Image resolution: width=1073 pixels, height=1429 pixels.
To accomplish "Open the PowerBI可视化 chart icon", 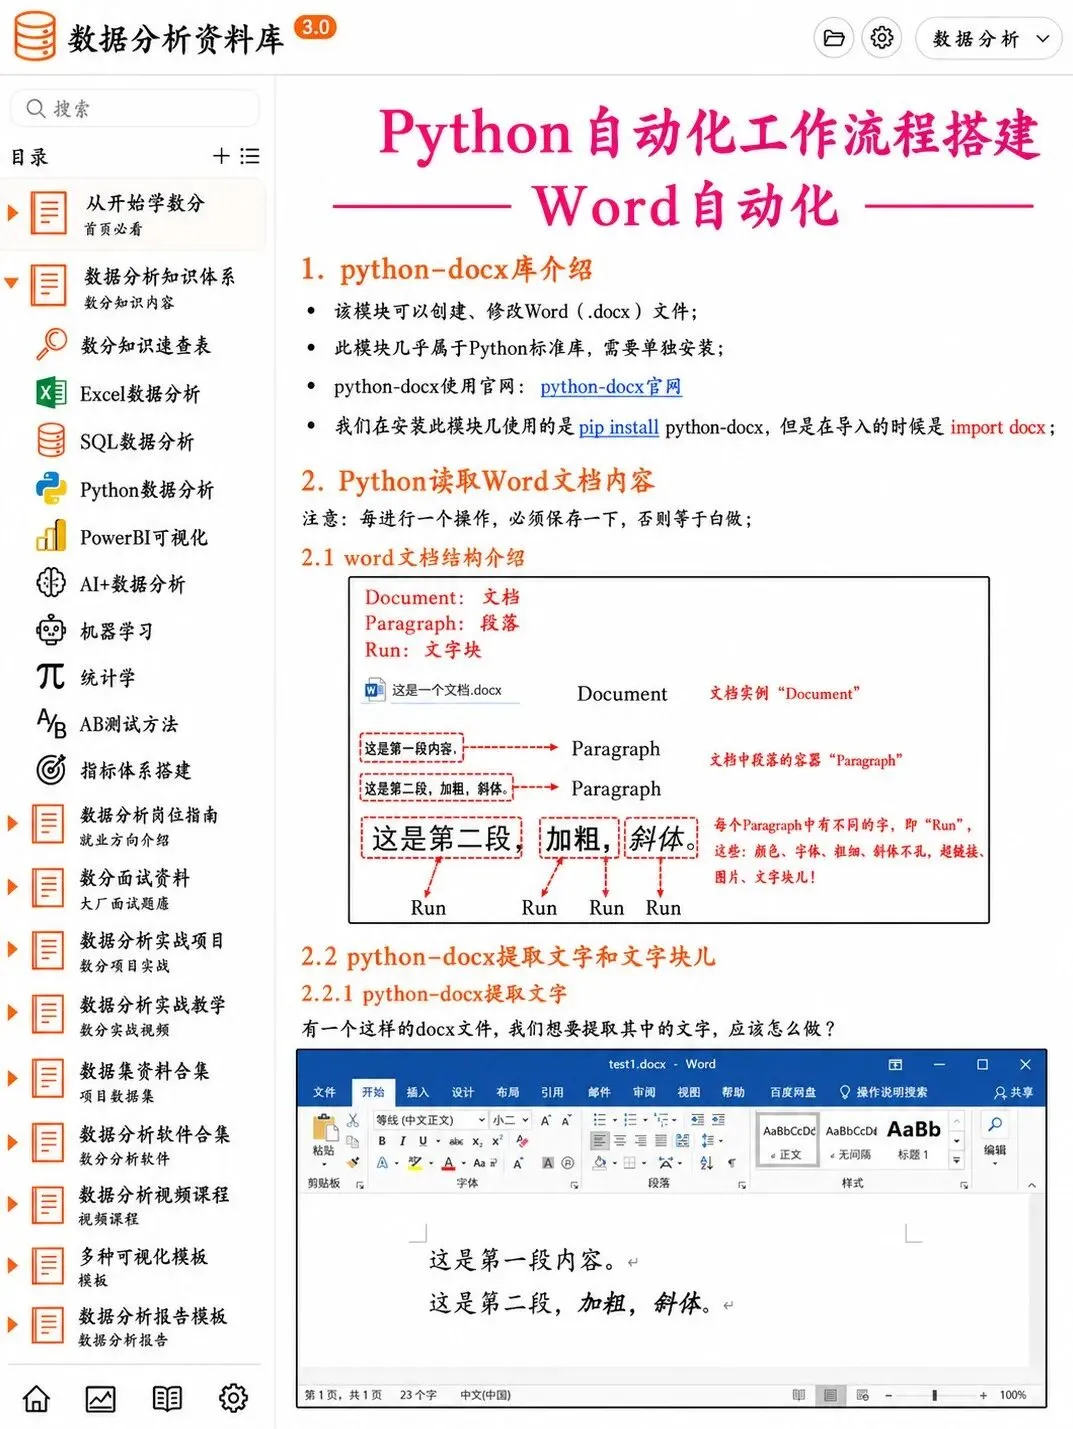I will 51,536.
